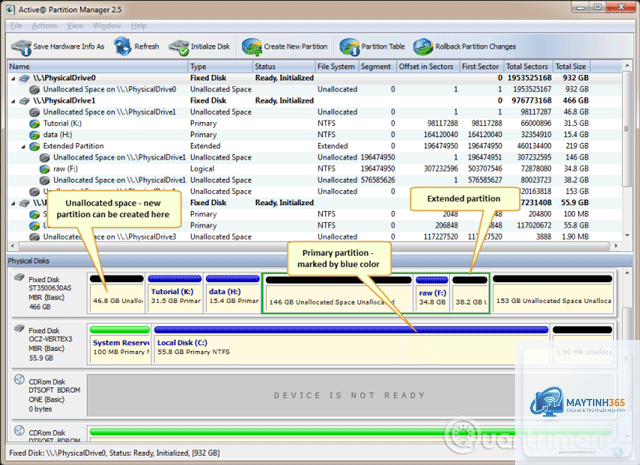Sort by the File System column header
The height and width of the screenshot is (465, 640).
tap(336, 66)
